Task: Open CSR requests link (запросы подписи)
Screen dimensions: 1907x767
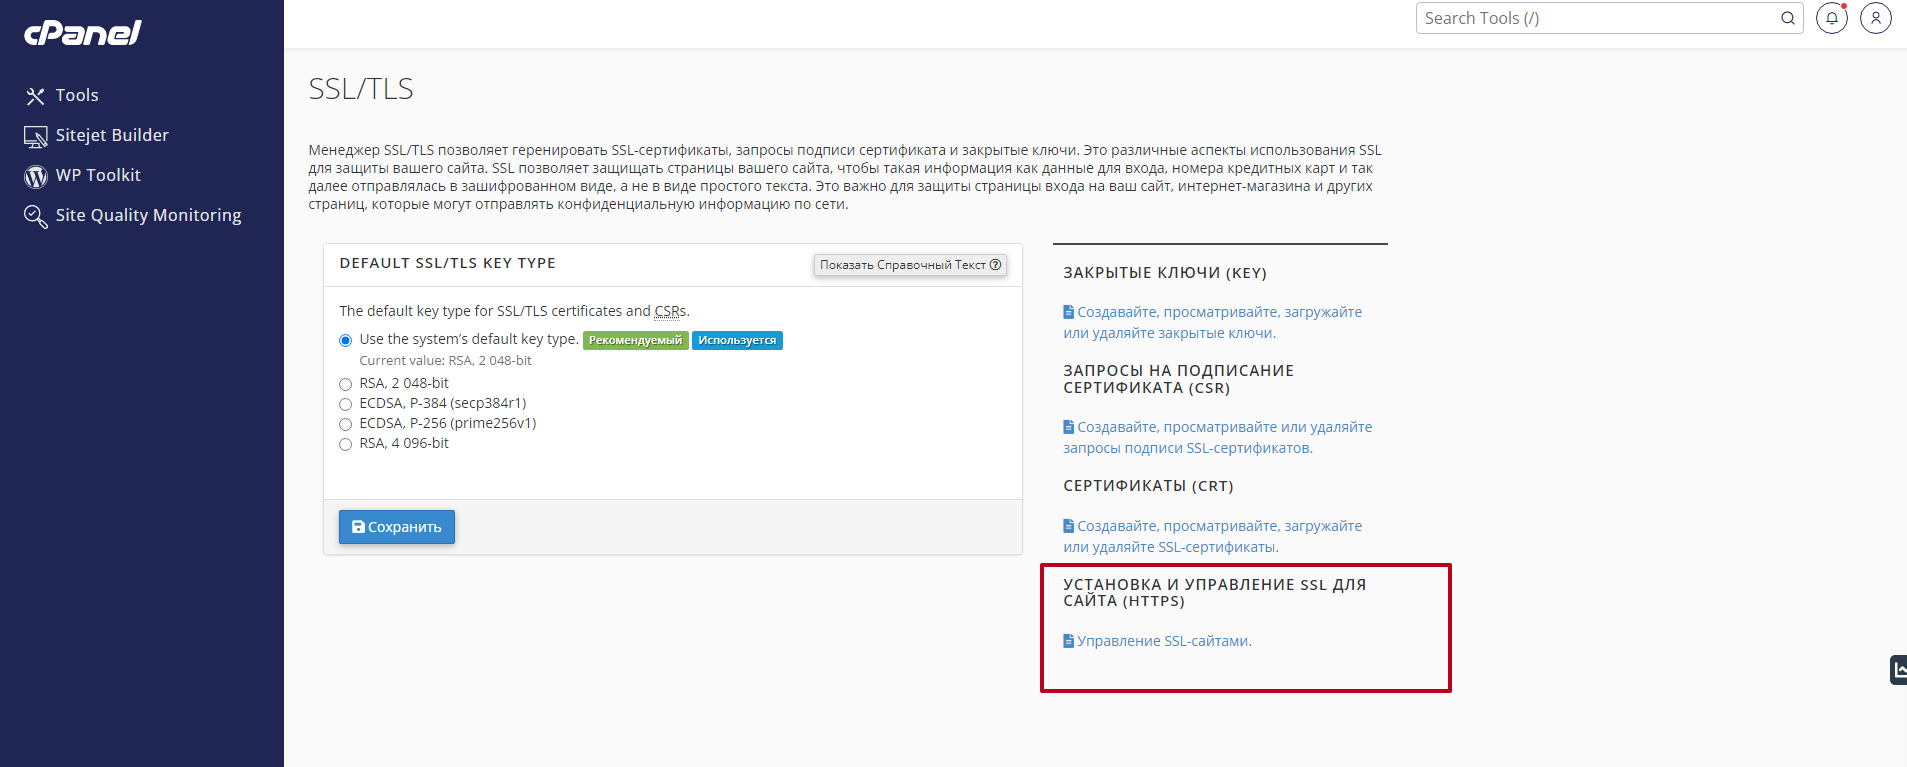Action: point(1217,437)
